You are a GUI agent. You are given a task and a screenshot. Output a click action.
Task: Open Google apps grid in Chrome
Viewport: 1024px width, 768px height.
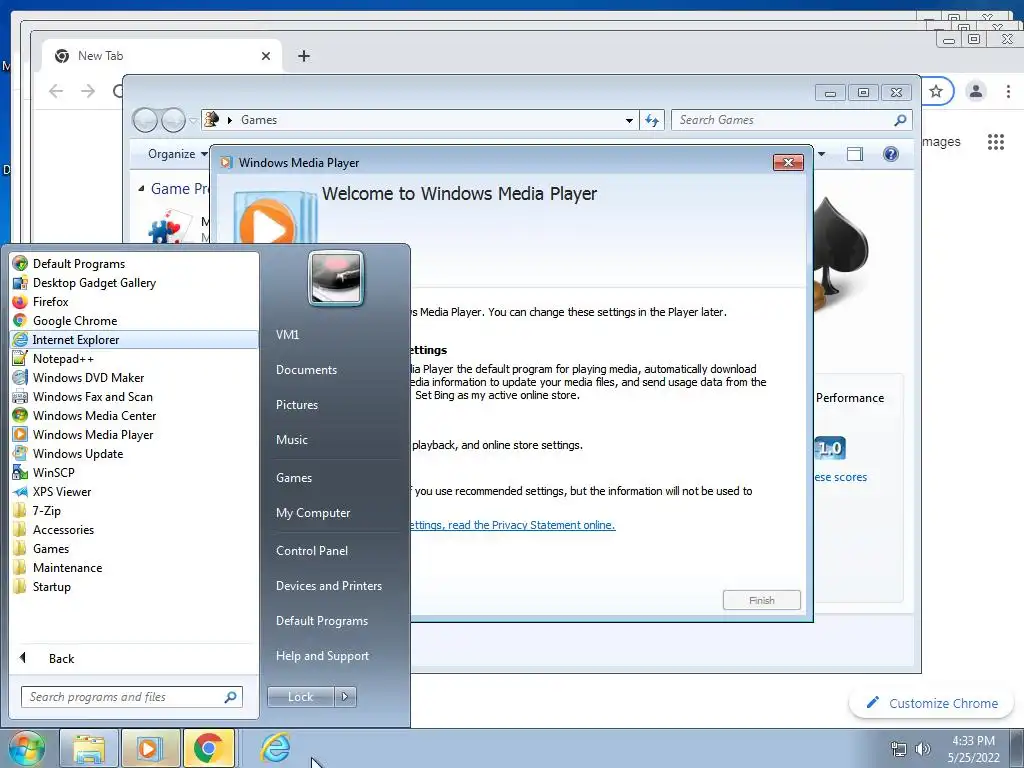click(x=996, y=142)
